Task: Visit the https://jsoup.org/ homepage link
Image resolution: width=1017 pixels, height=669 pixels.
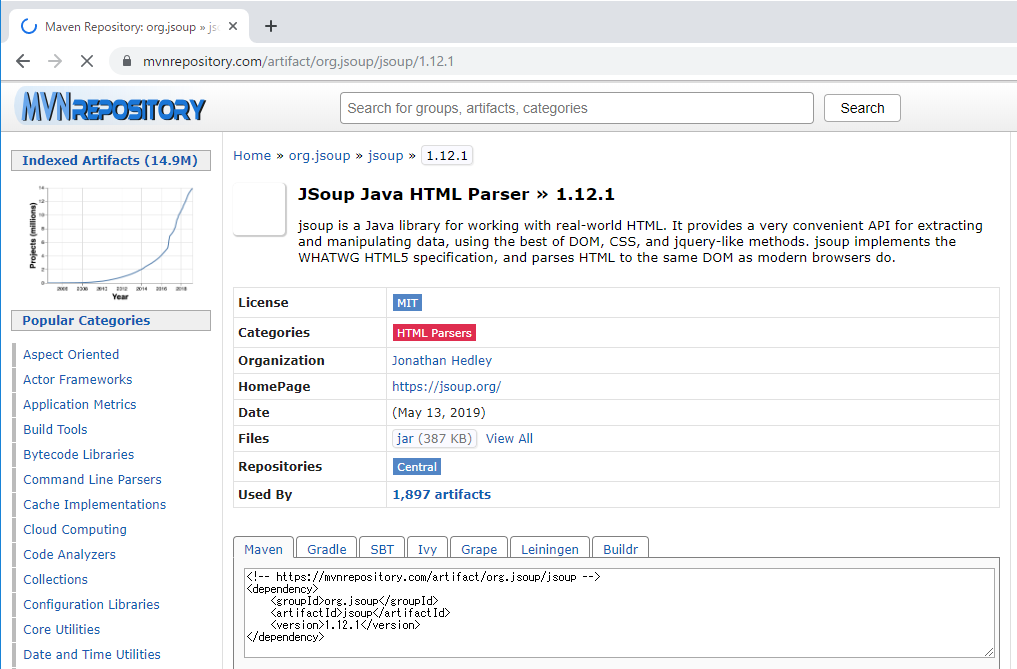Action: pos(446,387)
